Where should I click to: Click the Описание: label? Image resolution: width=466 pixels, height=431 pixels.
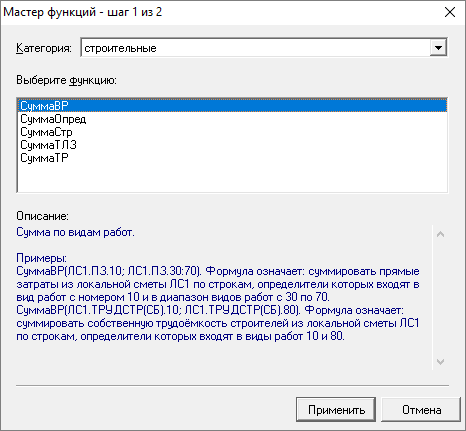[42, 216]
